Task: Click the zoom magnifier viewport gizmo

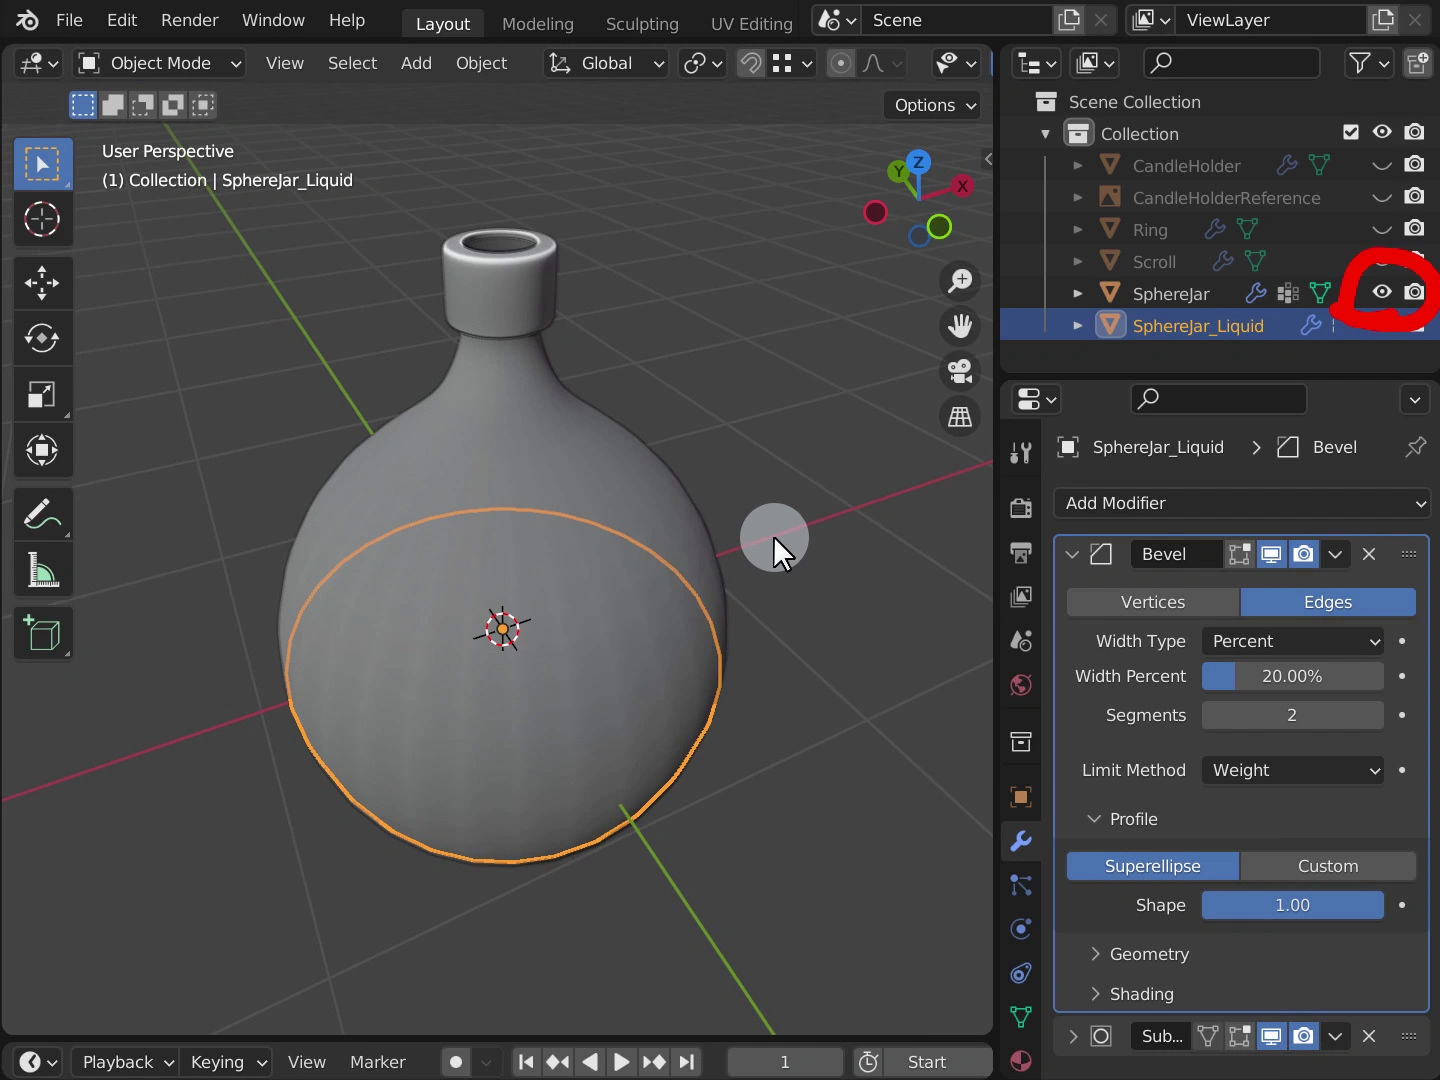Action: [960, 281]
